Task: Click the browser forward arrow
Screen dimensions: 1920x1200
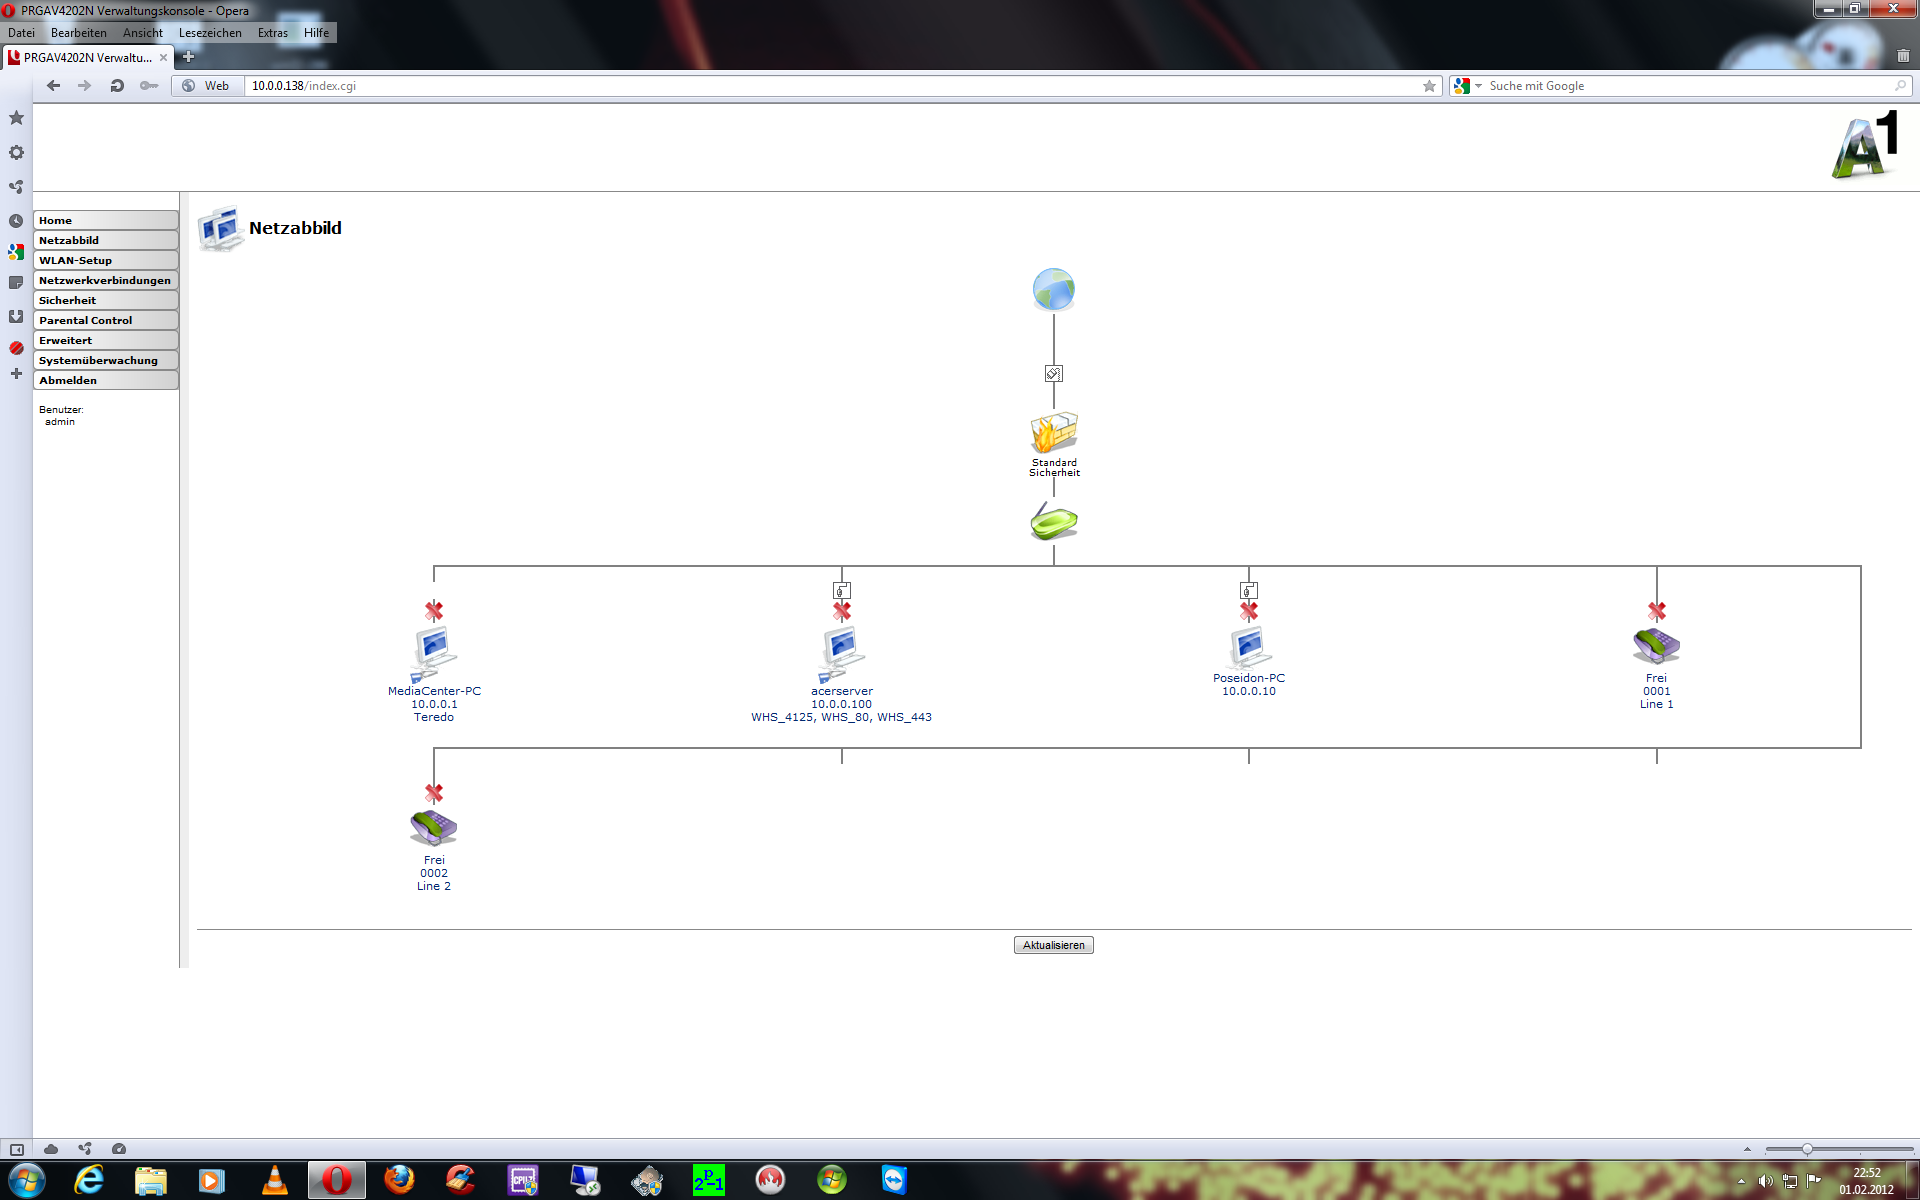Action: point(85,86)
